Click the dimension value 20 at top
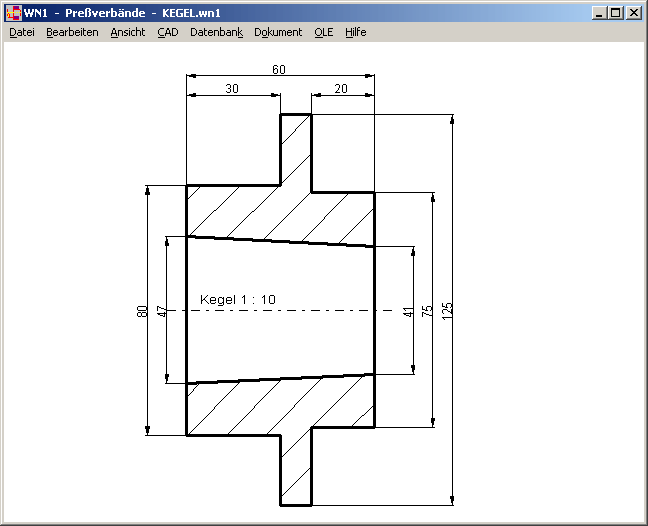Viewport: 648px width, 526px height. [341, 89]
